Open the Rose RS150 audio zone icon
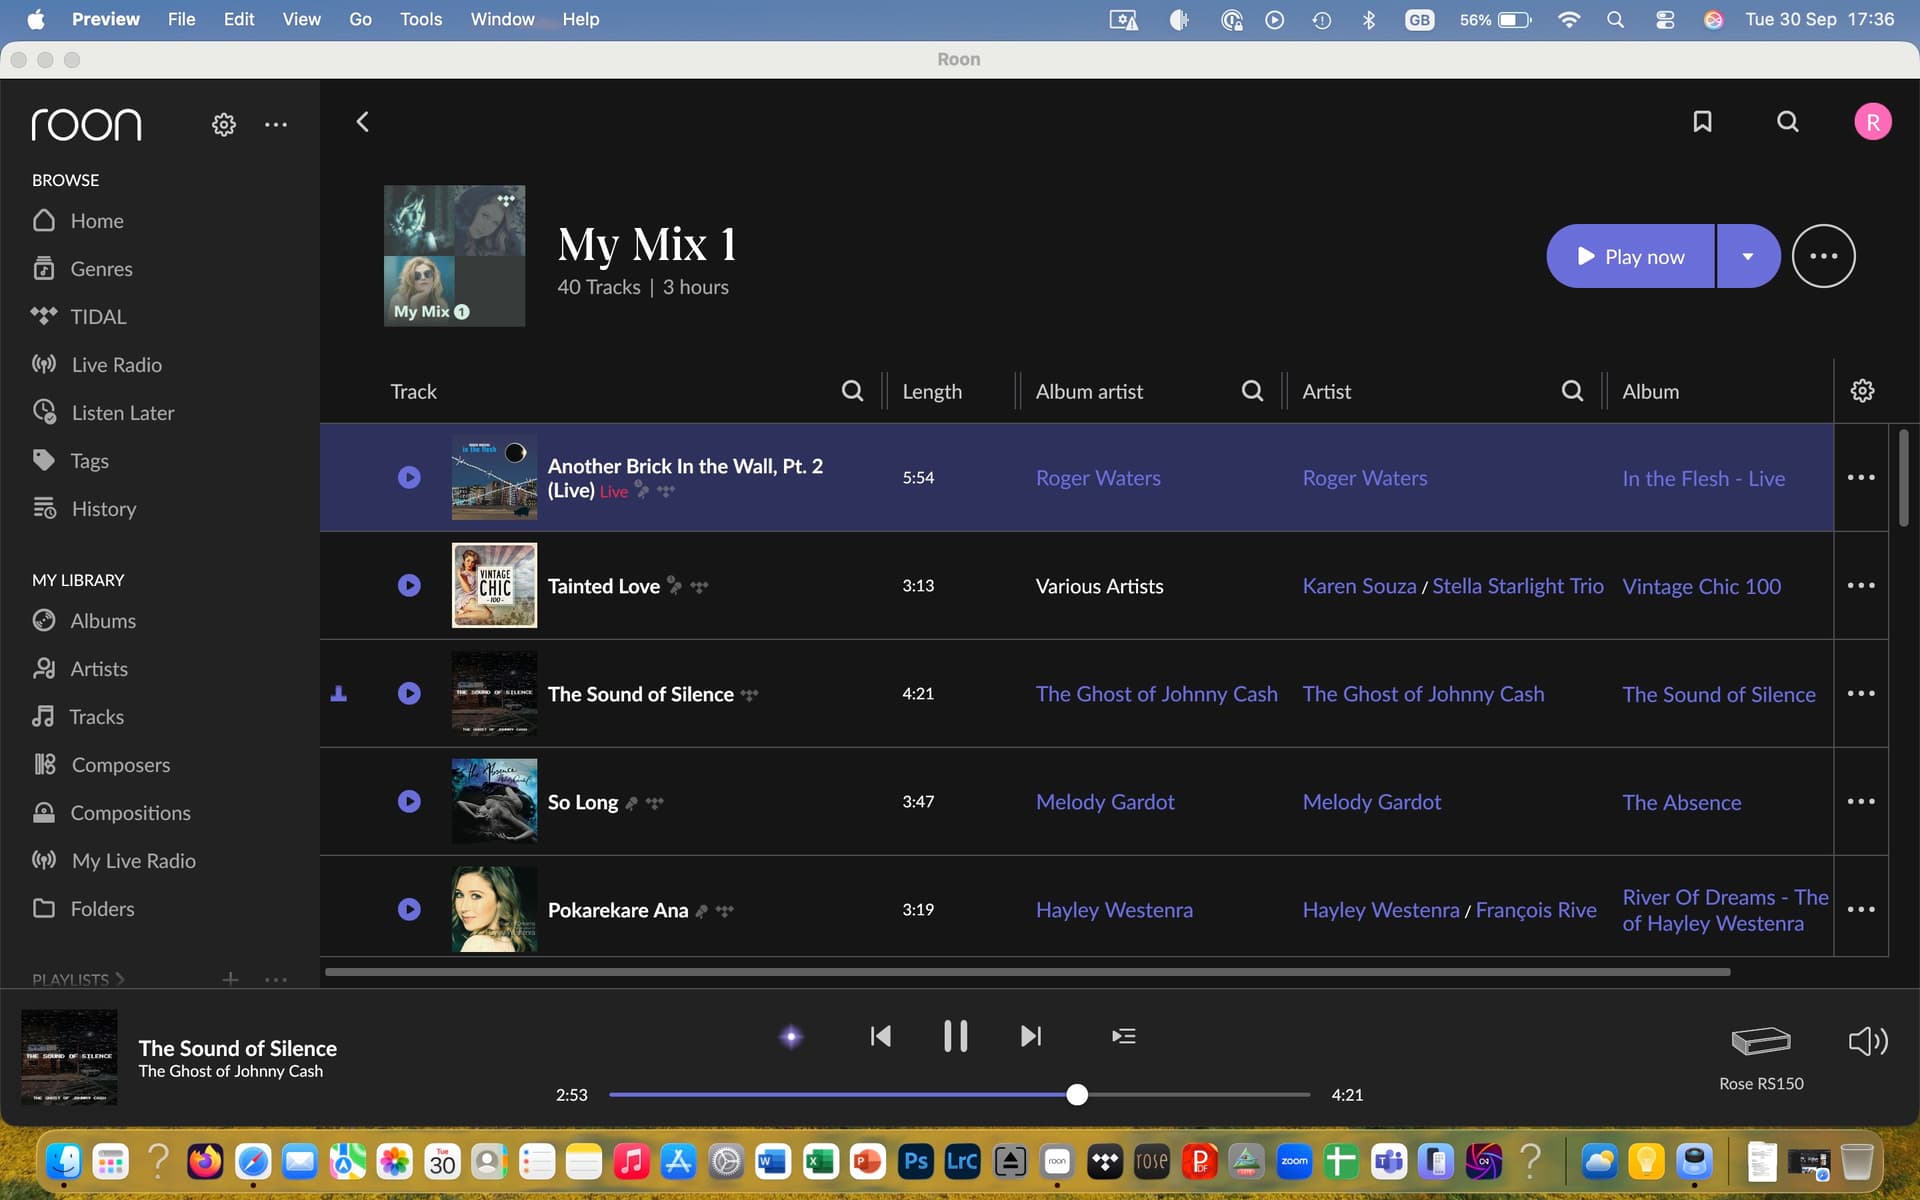Image resolution: width=1920 pixels, height=1200 pixels. (x=1760, y=1041)
